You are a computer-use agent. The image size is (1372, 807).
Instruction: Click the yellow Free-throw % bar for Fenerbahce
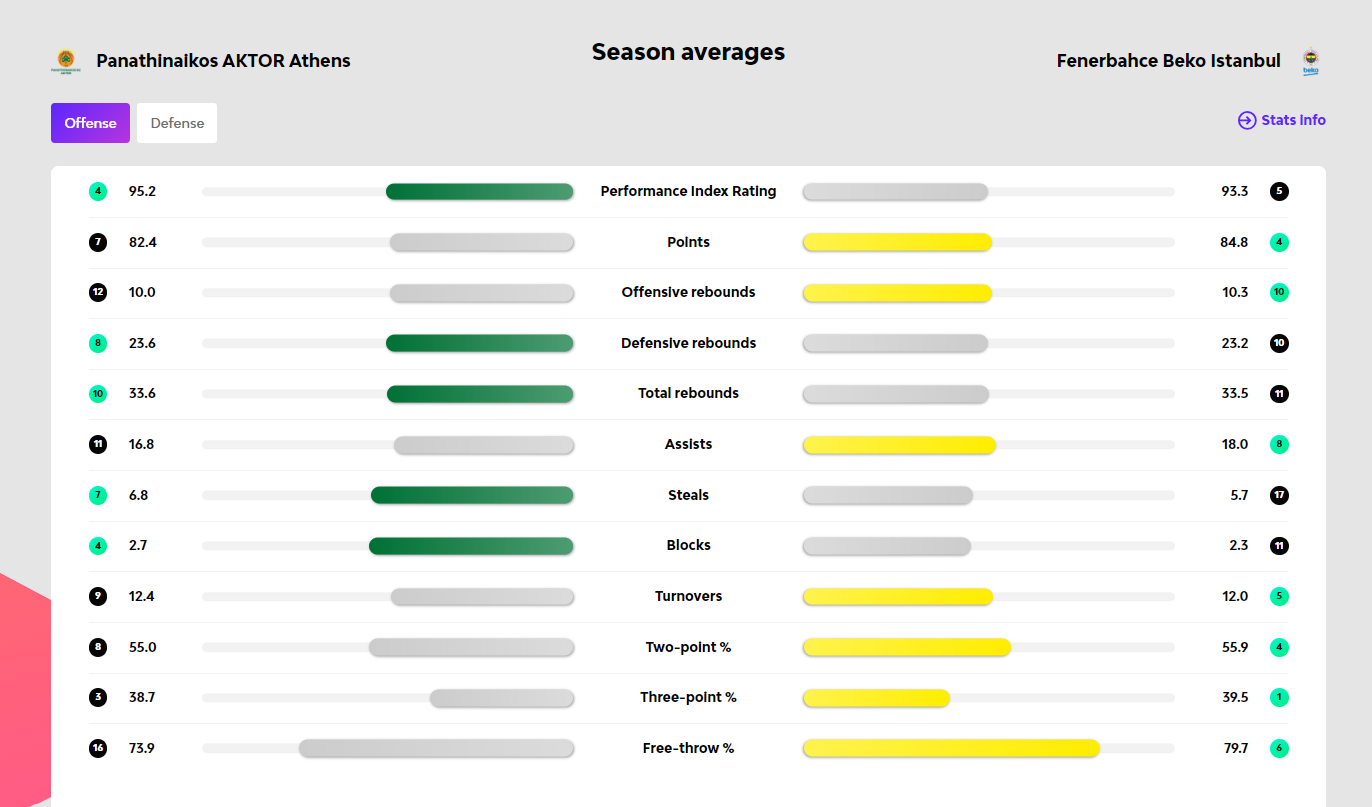pyautogui.click(x=951, y=748)
